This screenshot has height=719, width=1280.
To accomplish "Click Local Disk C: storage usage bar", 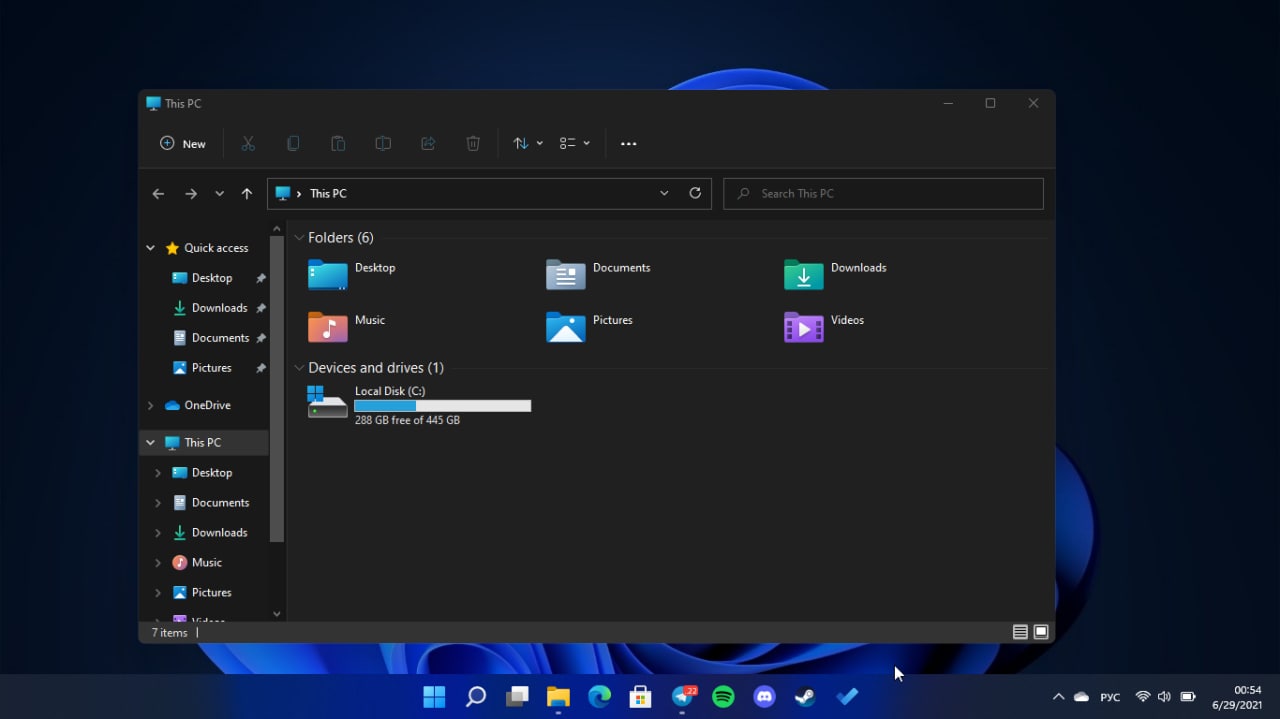I will tap(442, 406).
